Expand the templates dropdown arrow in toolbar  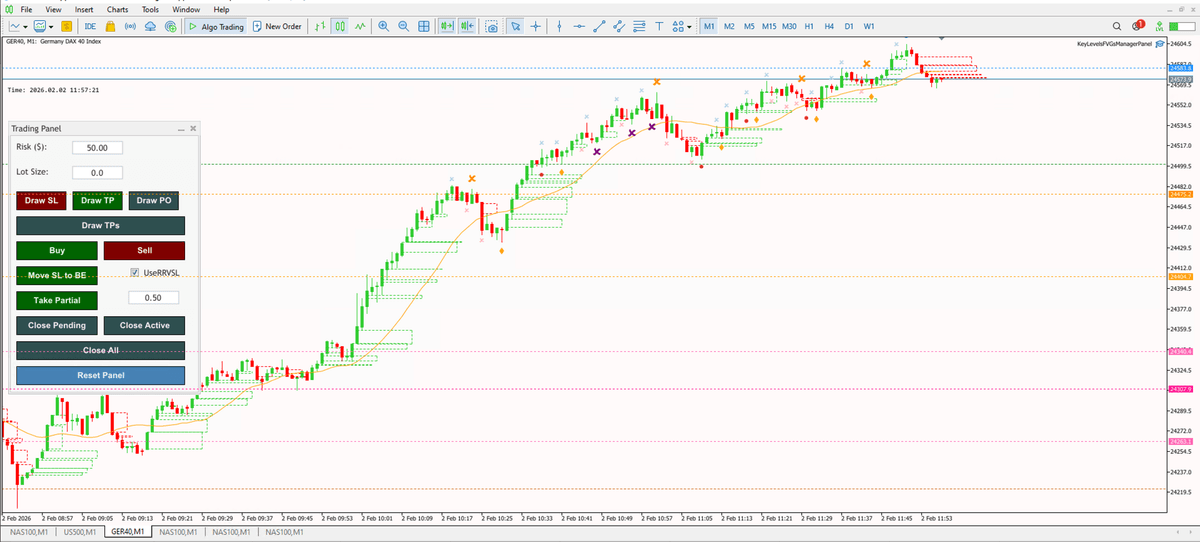coord(52,27)
